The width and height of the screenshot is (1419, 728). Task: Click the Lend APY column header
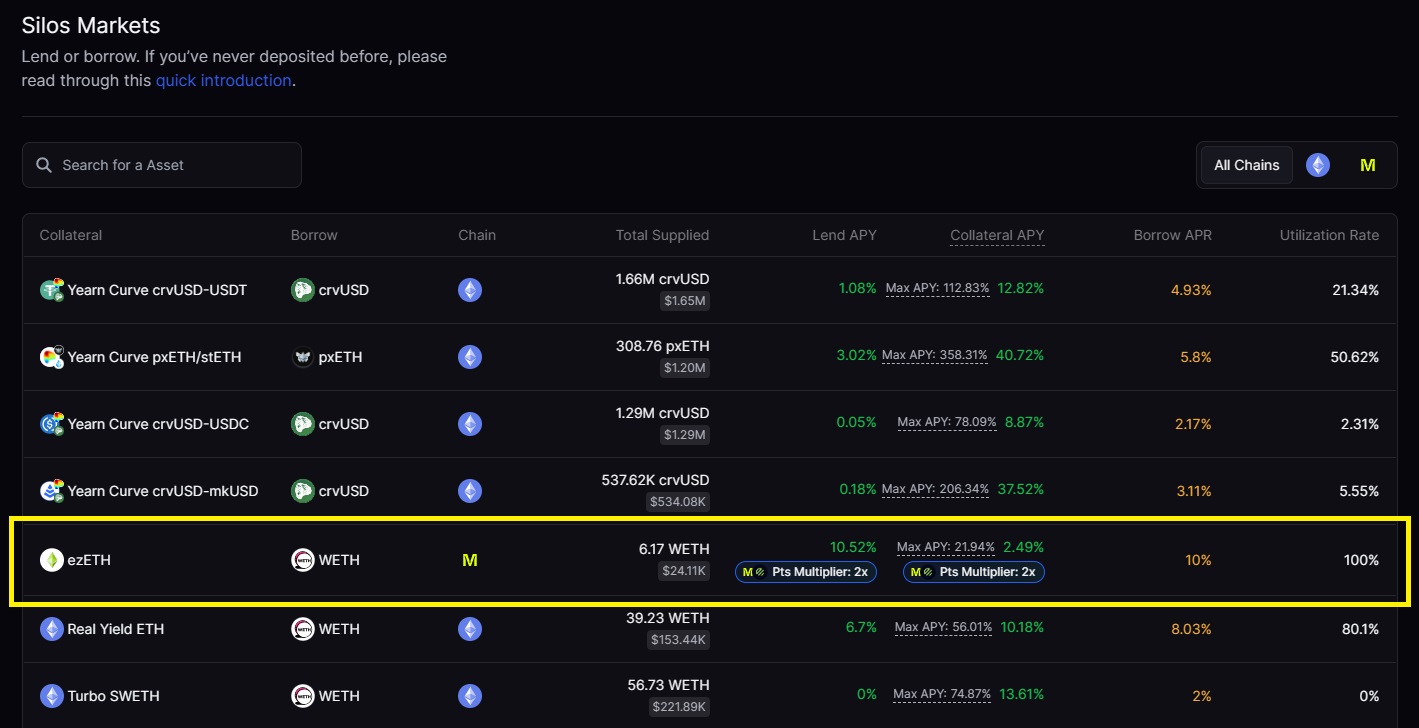pos(844,235)
